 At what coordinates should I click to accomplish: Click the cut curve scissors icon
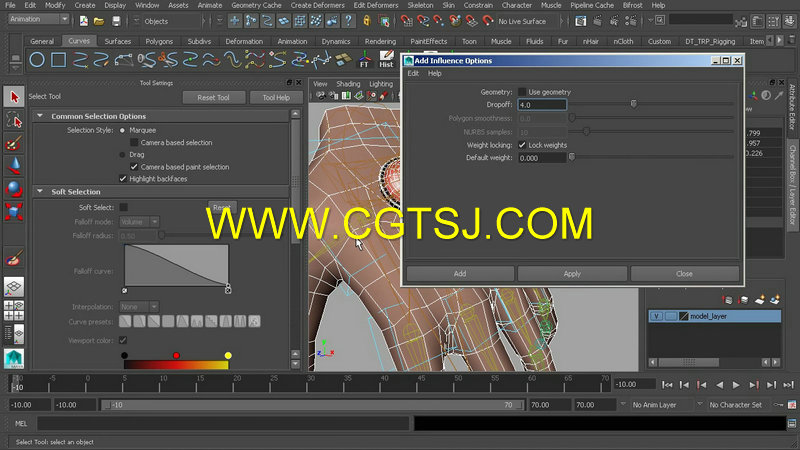click(x=168, y=60)
